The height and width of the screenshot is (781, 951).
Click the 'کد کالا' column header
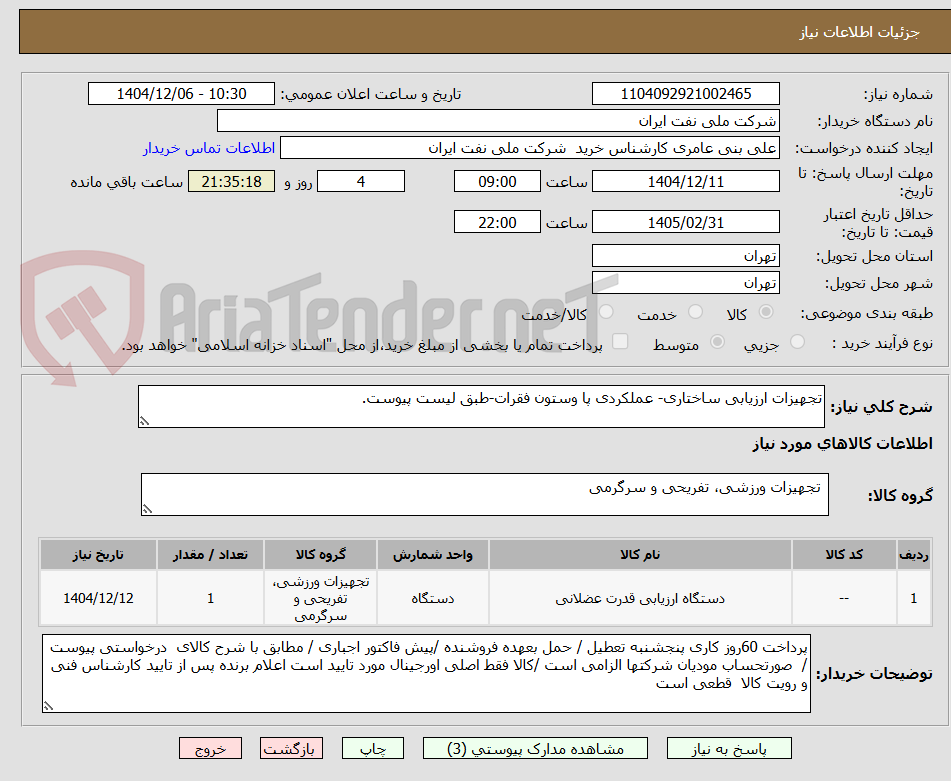pos(844,555)
